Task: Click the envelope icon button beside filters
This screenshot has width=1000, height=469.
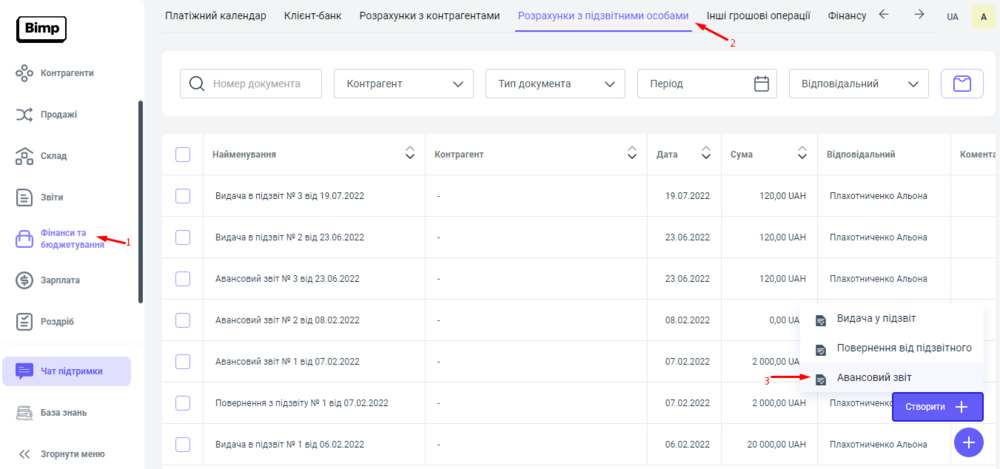Action: coord(962,84)
